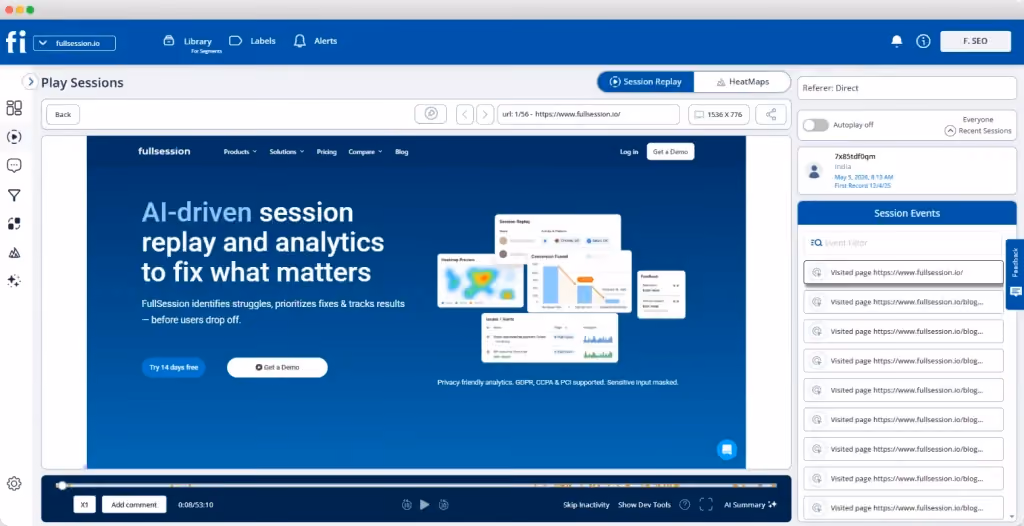Click the help question mark in player bar
The image size is (1024, 526).
(x=684, y=504)
